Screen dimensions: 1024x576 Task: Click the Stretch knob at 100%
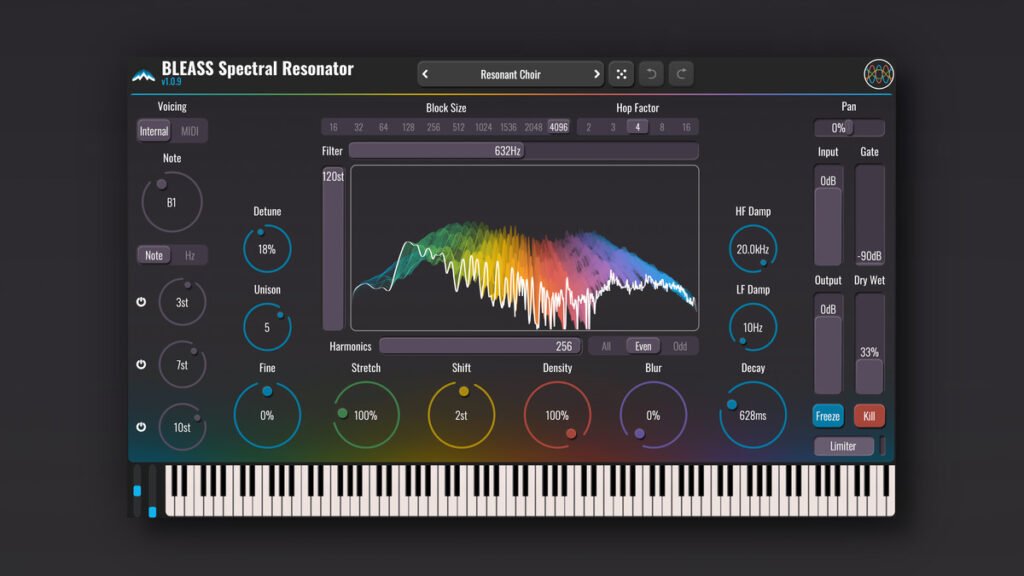pos(366,415)
